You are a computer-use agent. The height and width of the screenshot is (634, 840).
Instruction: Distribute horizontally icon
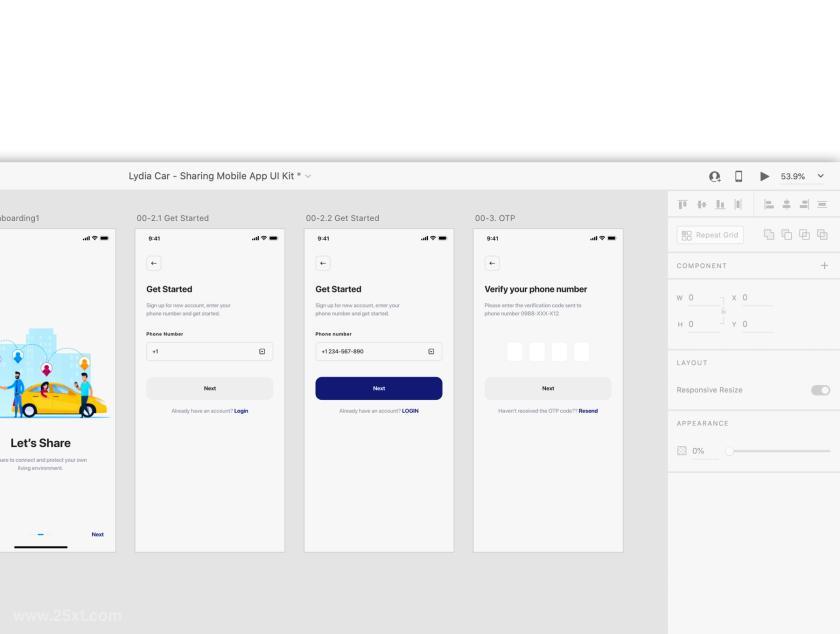coord(822,204)
